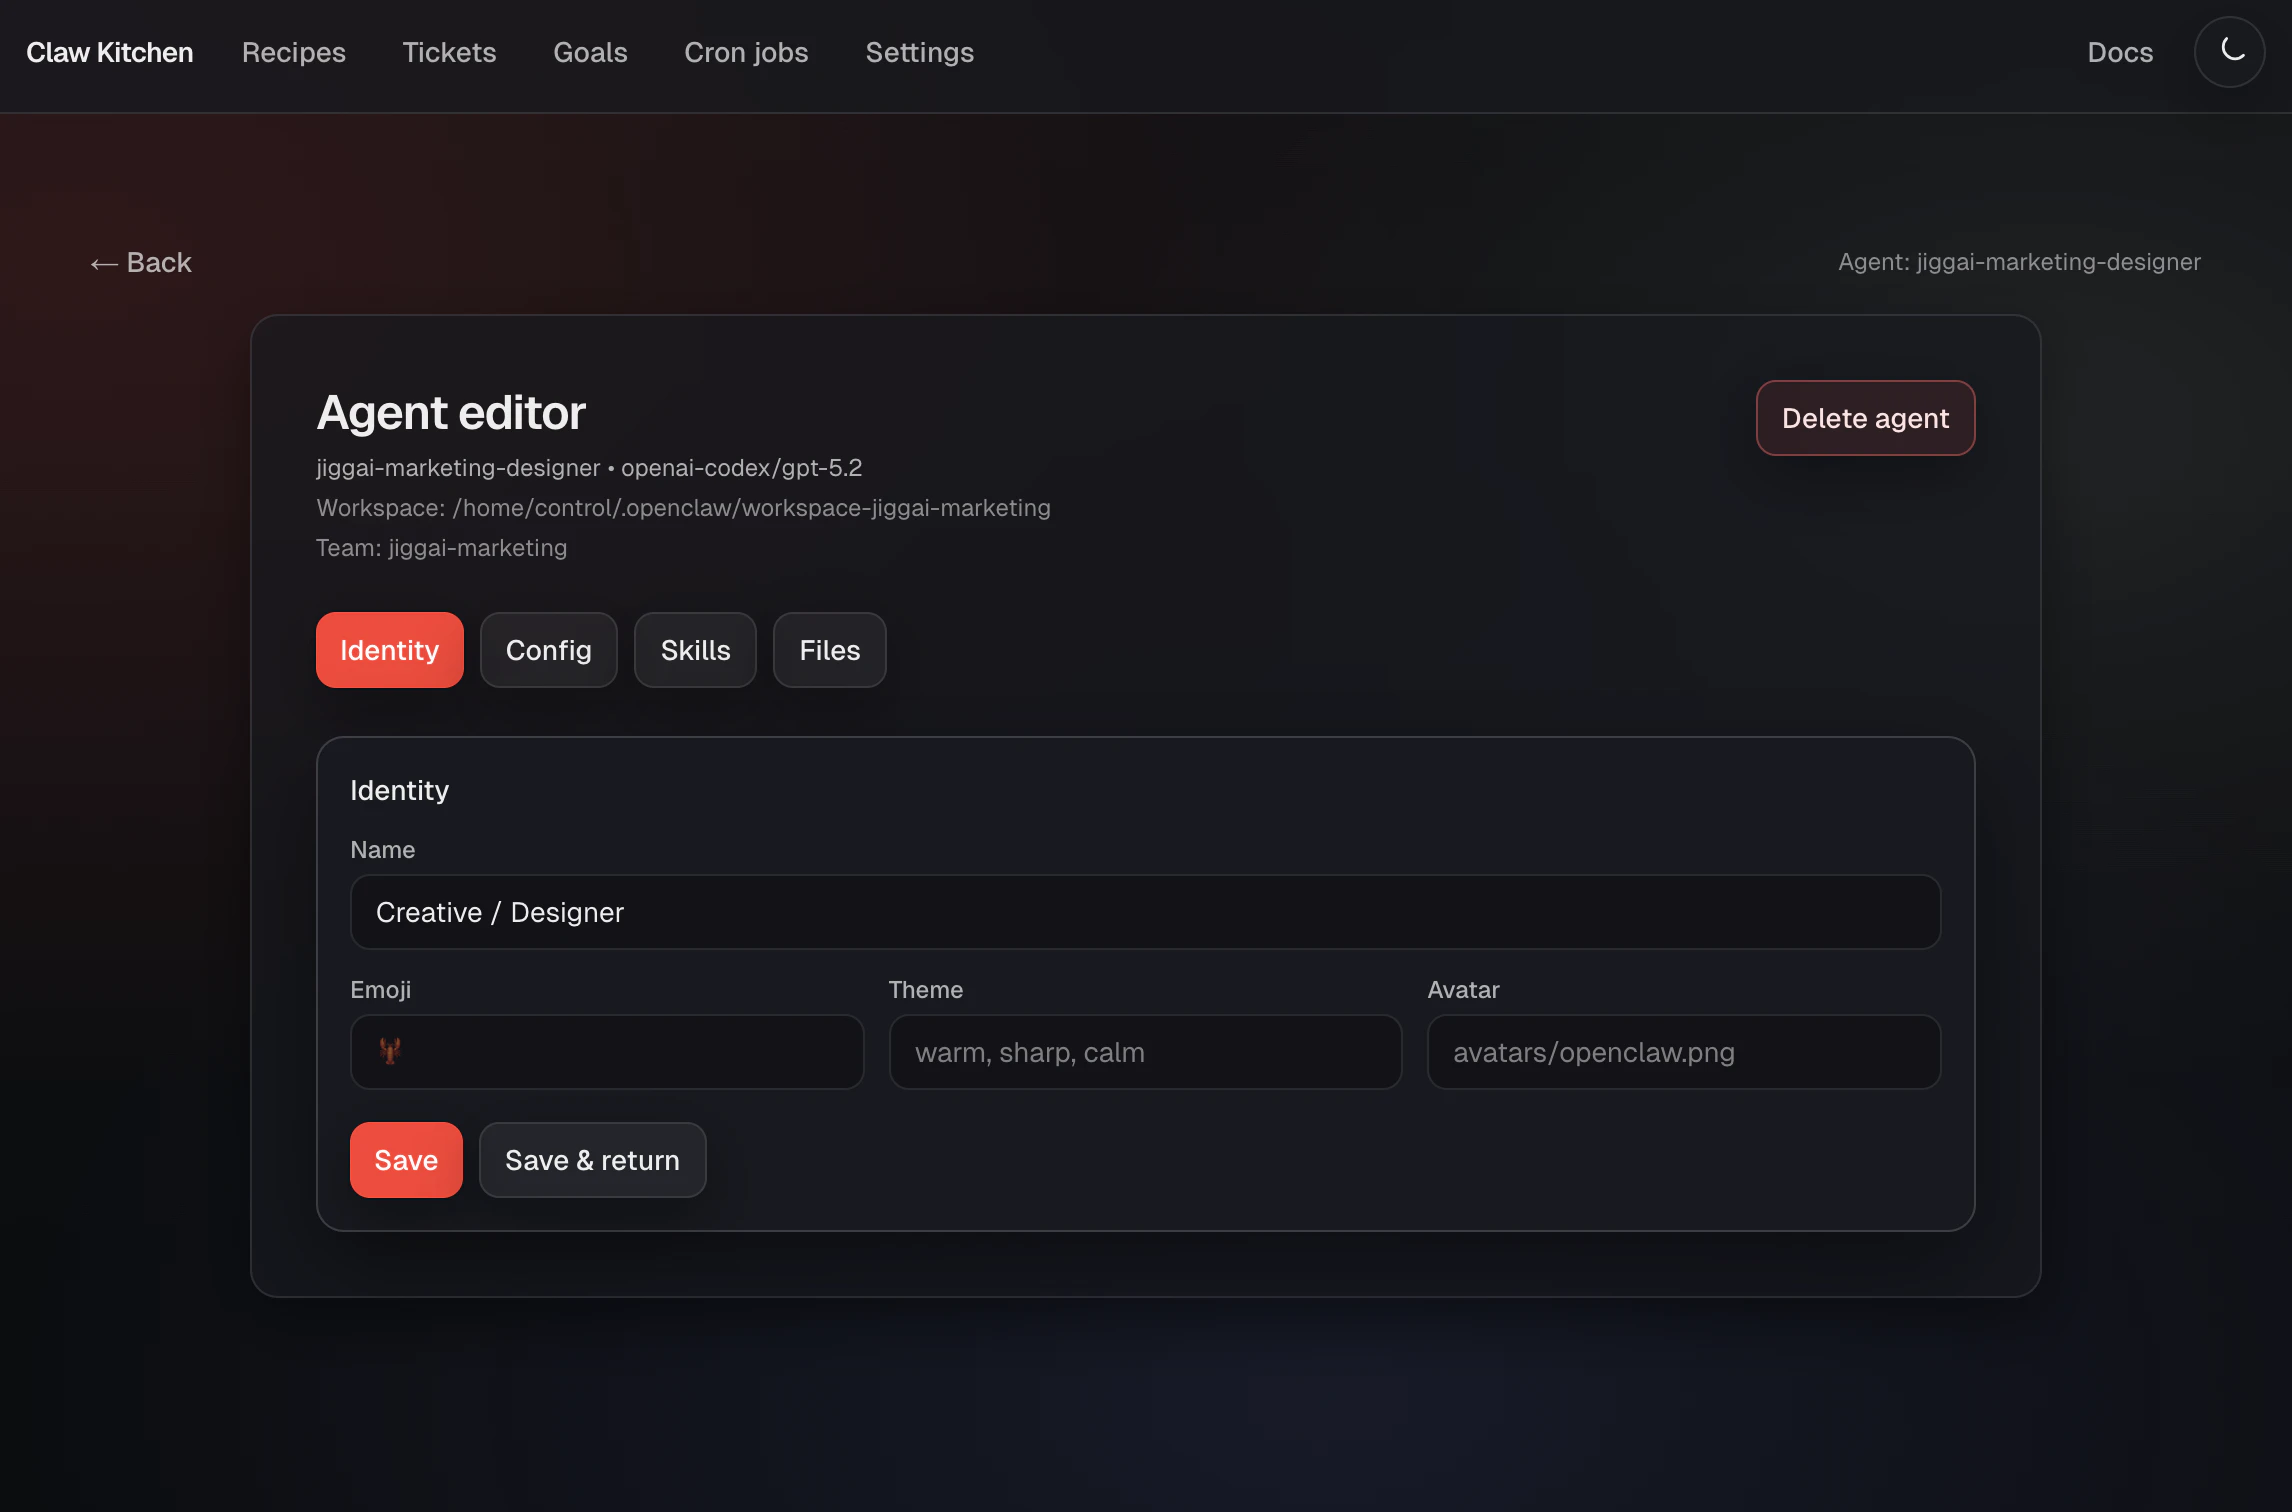The width and height of the screenshot is (2292, 1512).
Task: Toggle dark mode with moon icon
Action: pos(2229,52)
